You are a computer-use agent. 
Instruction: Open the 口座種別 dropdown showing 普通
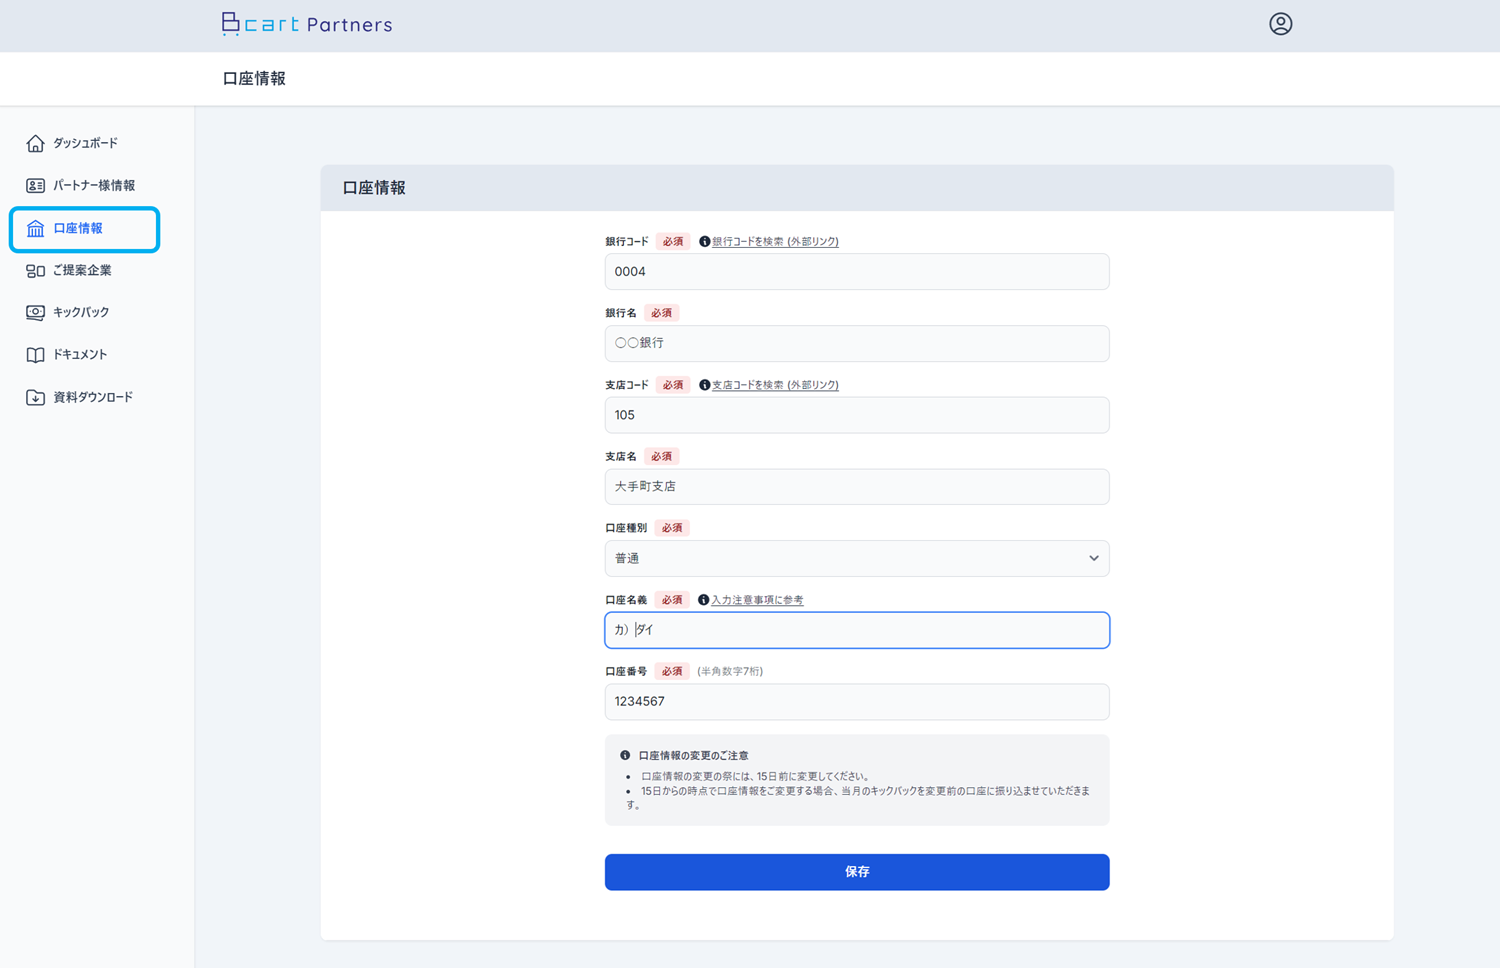pos(857,559)
